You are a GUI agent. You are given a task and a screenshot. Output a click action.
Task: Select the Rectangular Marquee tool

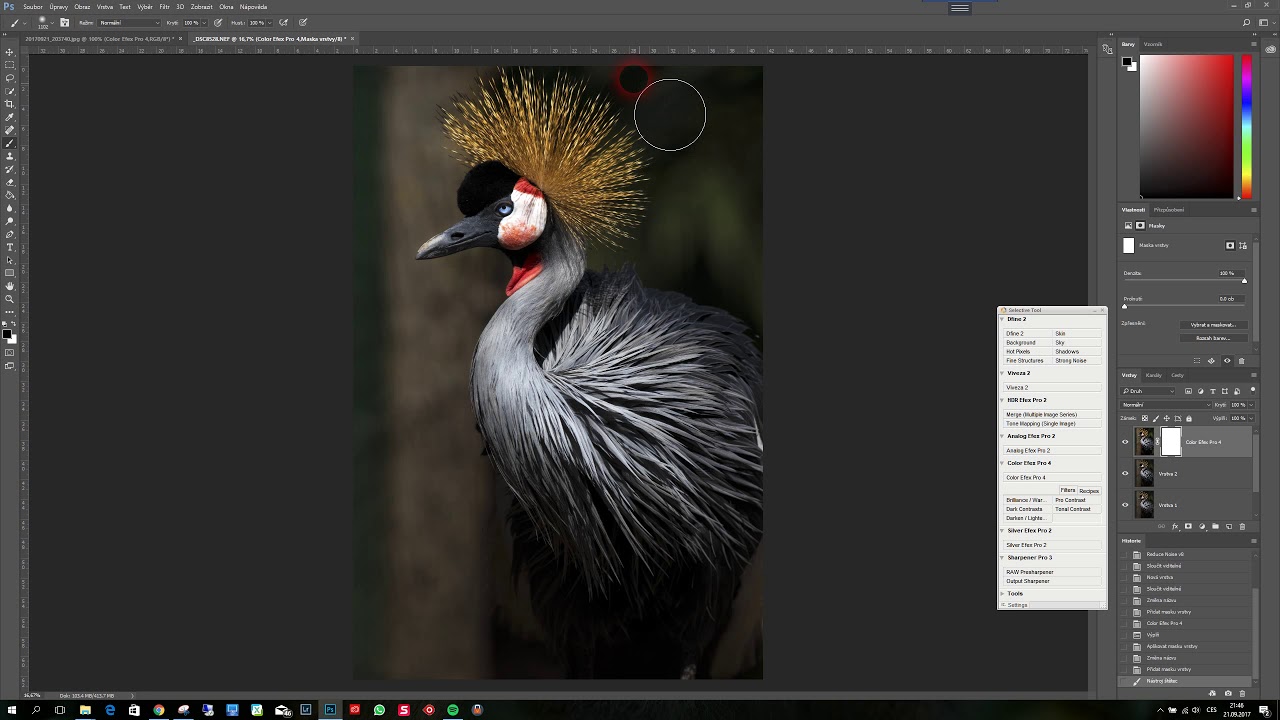click(x=10, y=65)
